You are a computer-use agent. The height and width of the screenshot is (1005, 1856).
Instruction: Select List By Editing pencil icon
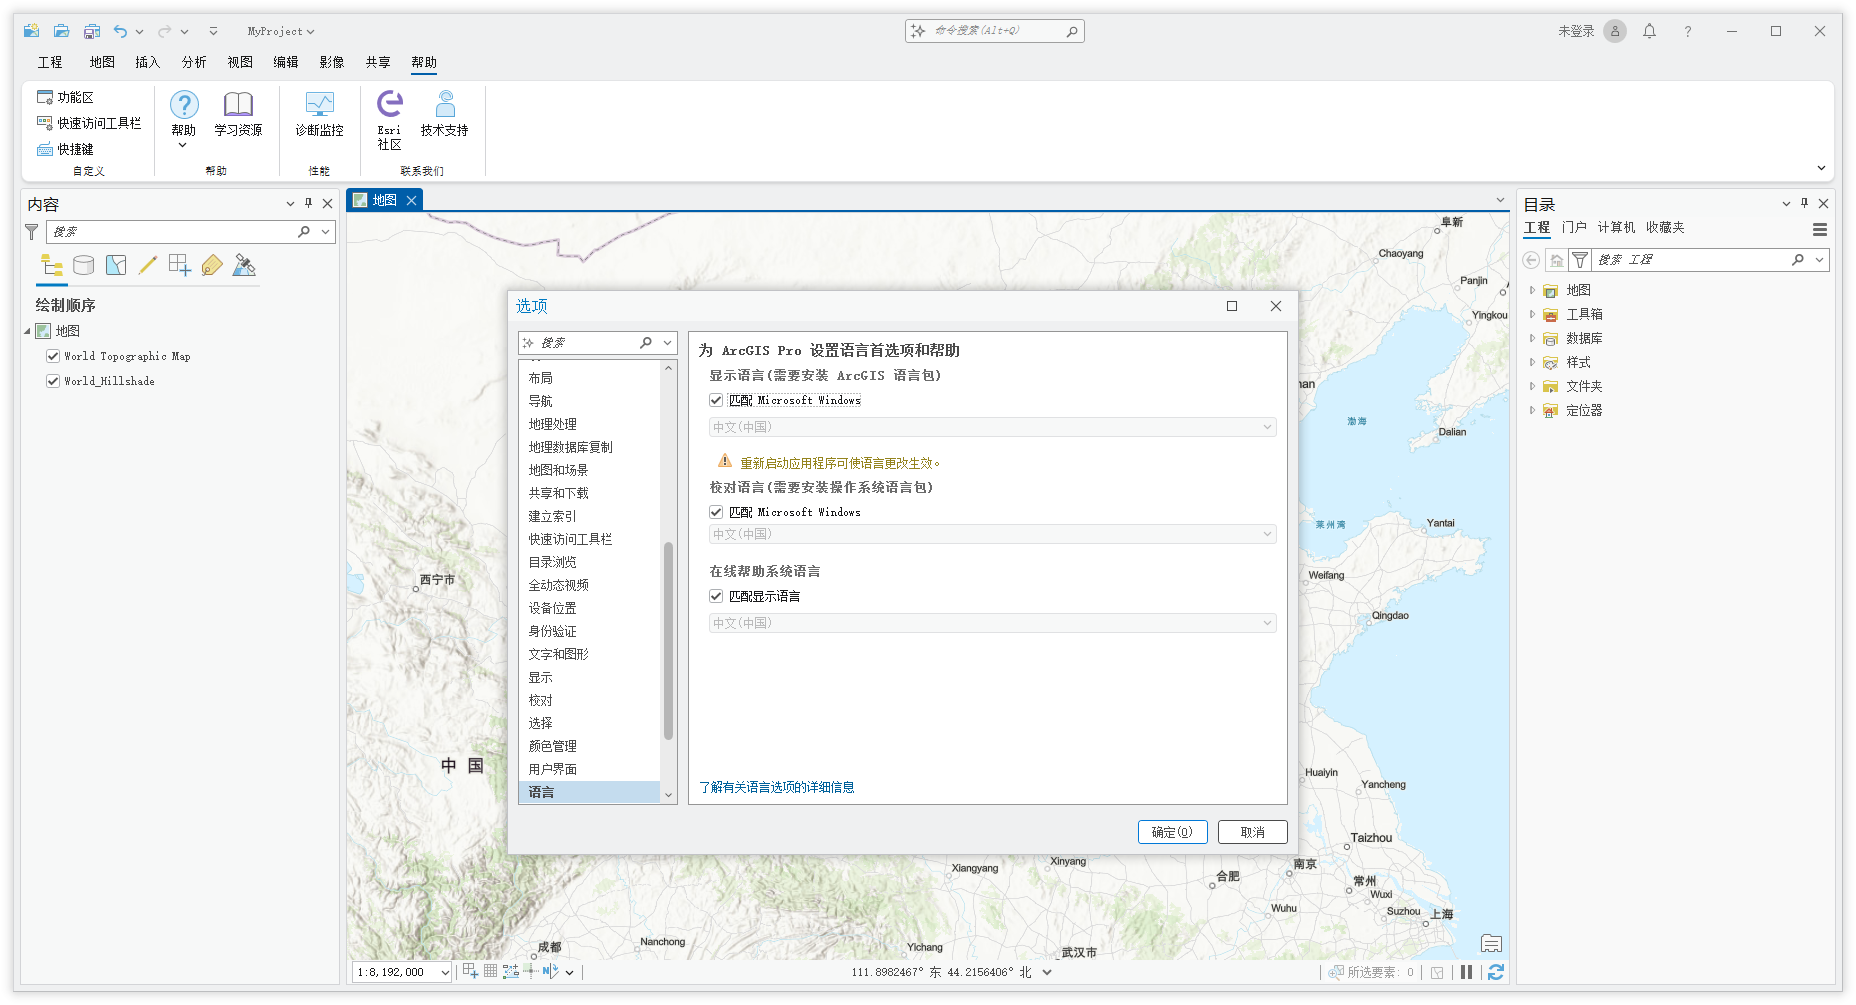pyautogui.click(x=148, y=265)
